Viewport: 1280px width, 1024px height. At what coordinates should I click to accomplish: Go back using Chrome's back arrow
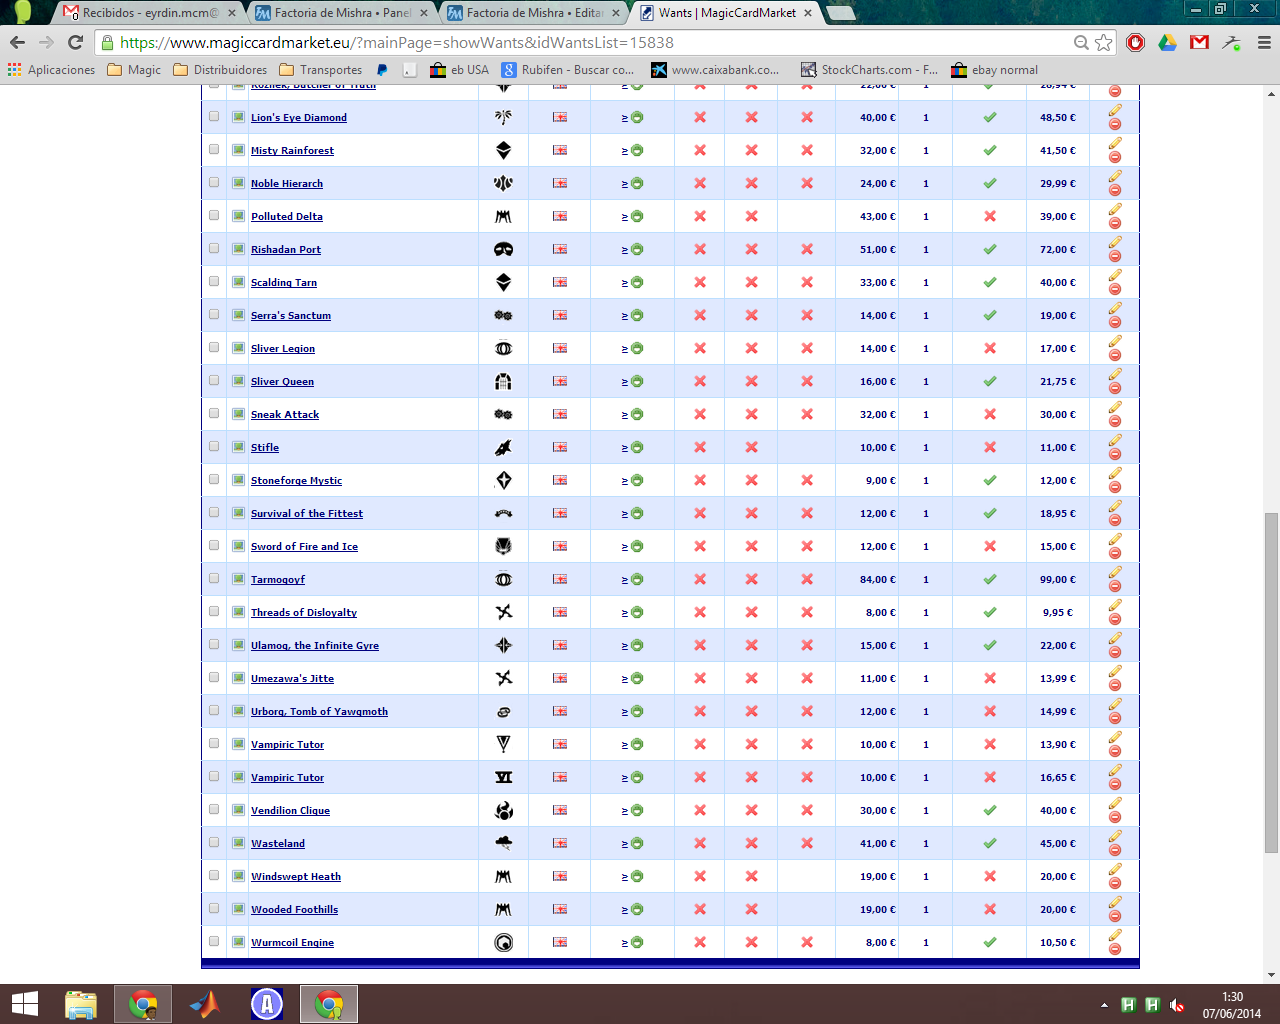(x=17, y=42)
